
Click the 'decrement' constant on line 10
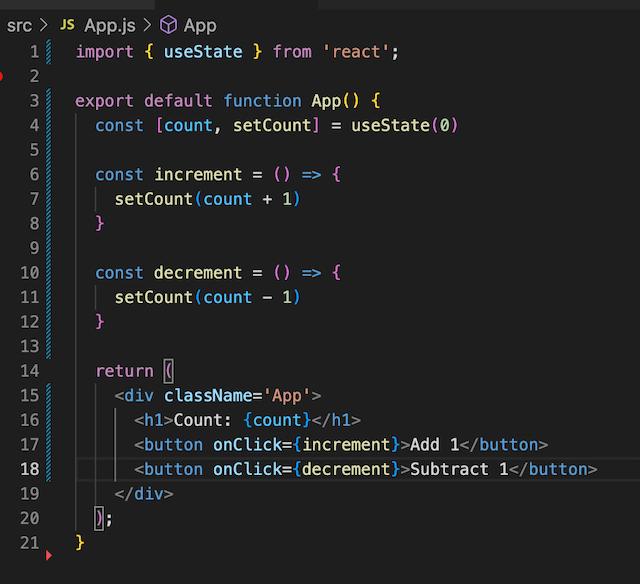[x=198, y=273]
